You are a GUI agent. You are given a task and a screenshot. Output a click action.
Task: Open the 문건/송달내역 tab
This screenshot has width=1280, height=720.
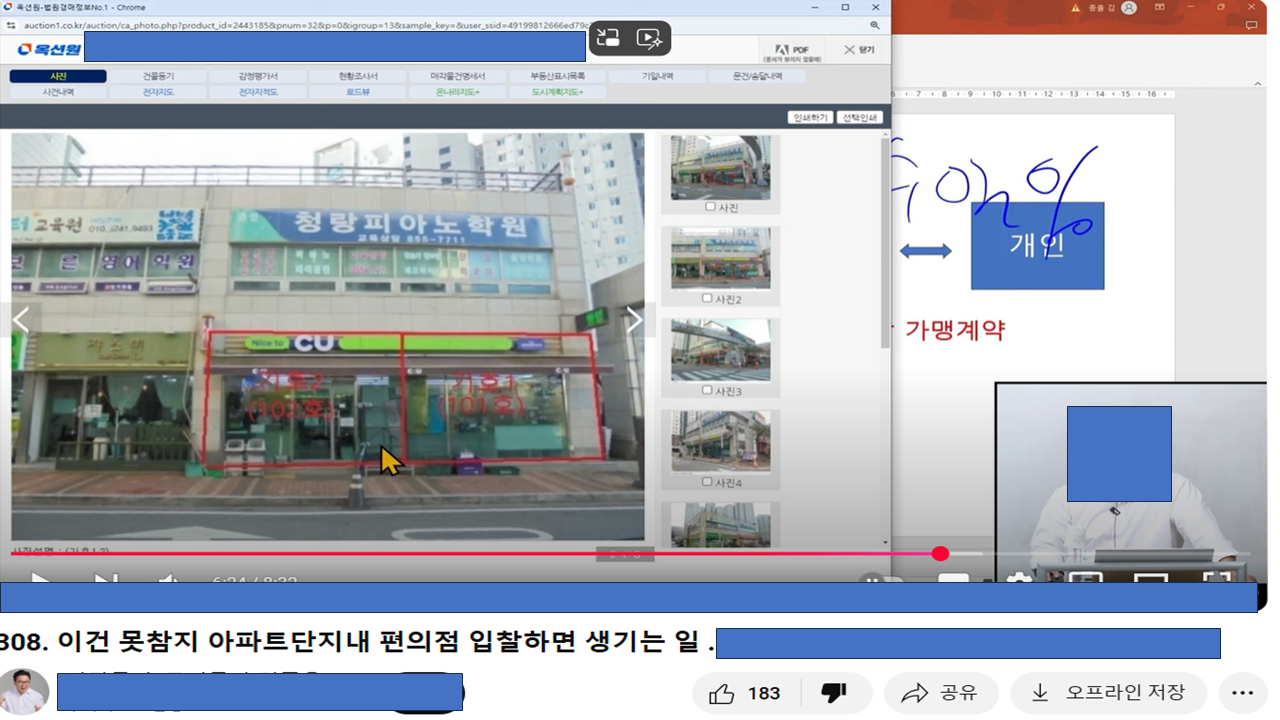tap(757, 76)
